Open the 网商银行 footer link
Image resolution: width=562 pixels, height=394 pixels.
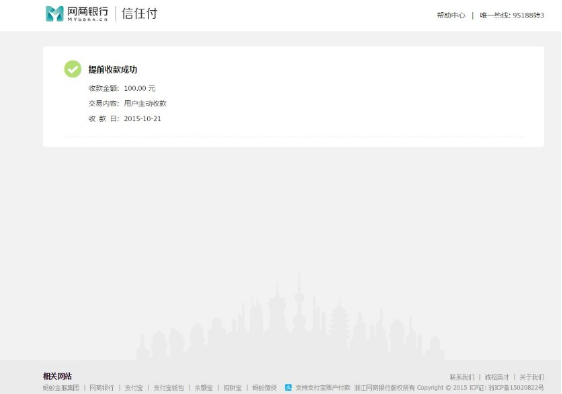[x=102, y=388]
